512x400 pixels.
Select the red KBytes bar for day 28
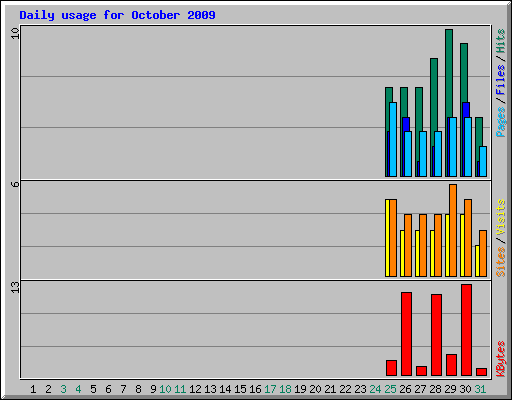pos(436,335)
